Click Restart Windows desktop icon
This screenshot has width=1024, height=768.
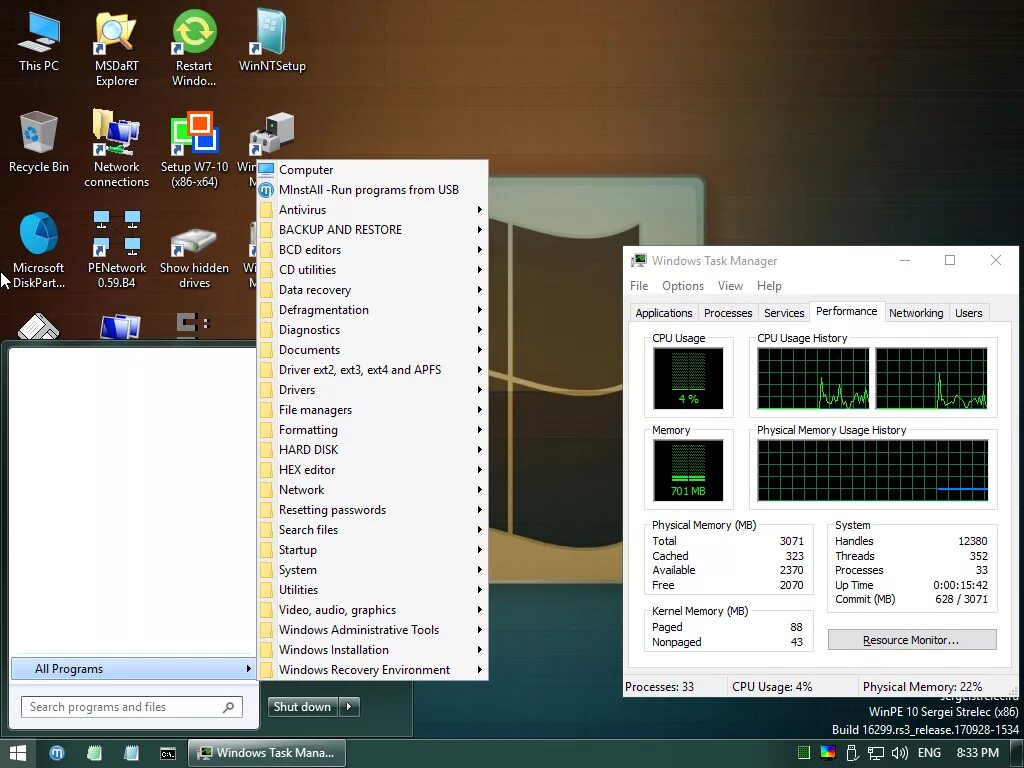[x=194, y=48]
